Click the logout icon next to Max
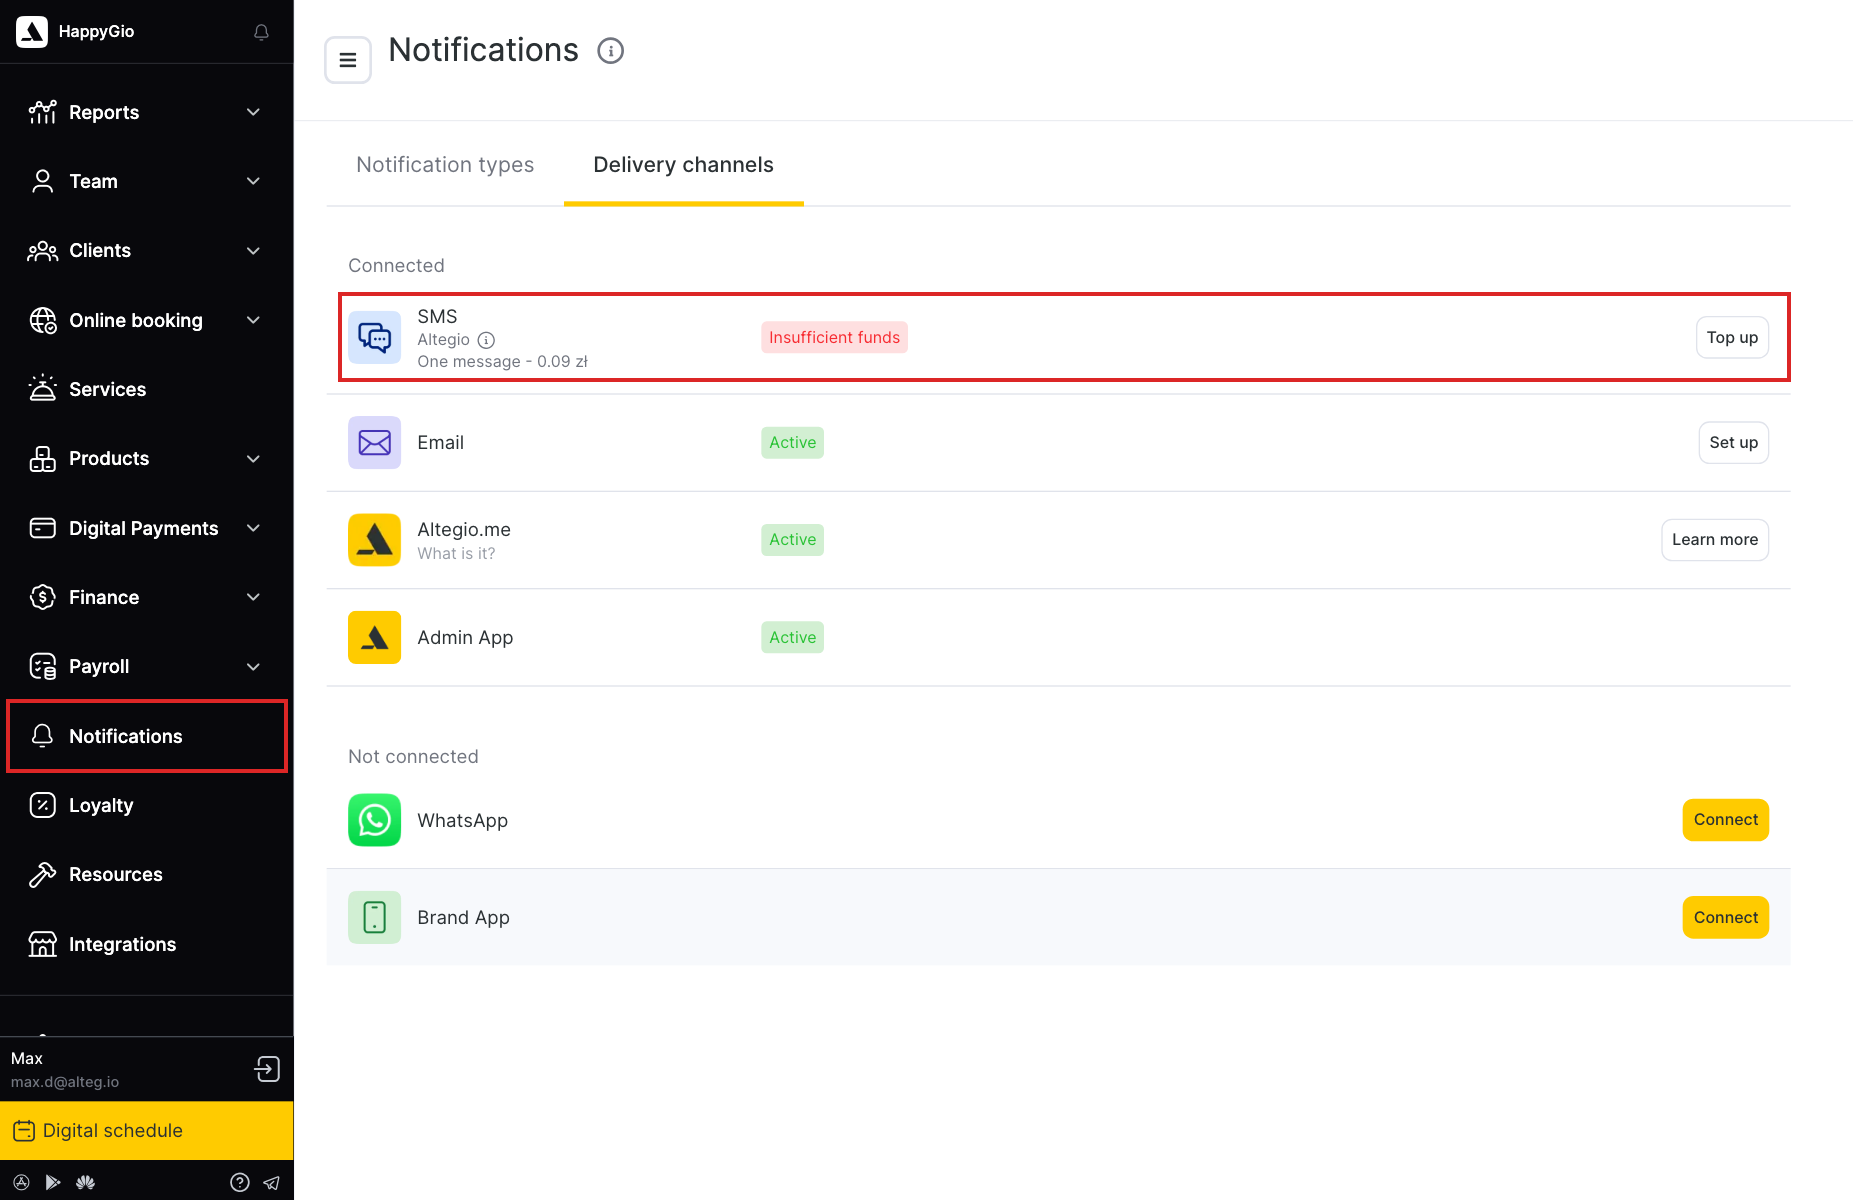1853x1200 pixels. point(267,1069)
